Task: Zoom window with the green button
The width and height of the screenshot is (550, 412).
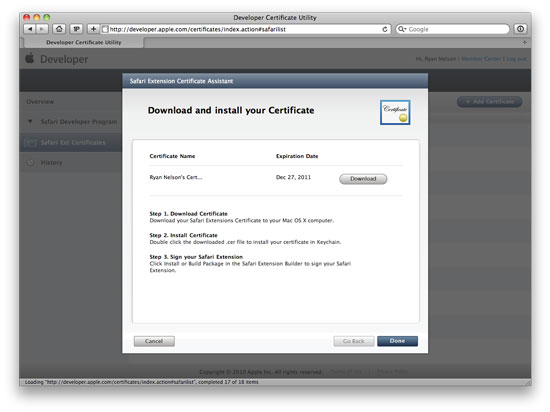Action: (x=46, y=17)
